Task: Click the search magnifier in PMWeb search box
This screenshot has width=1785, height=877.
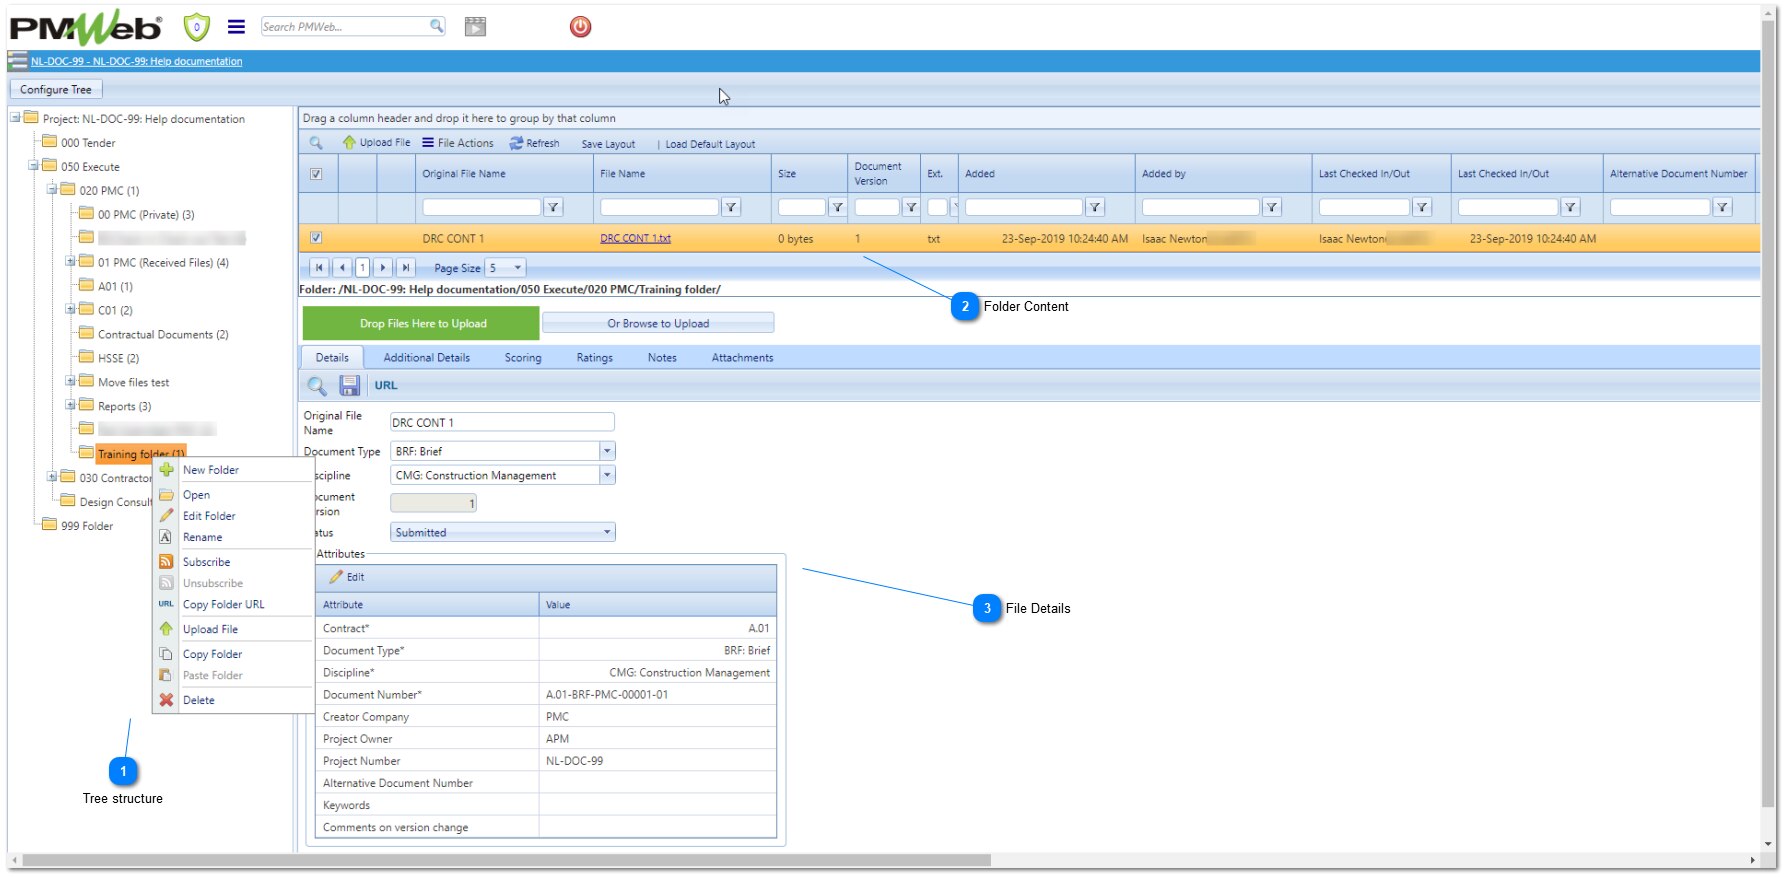Action: click(437, 26)
